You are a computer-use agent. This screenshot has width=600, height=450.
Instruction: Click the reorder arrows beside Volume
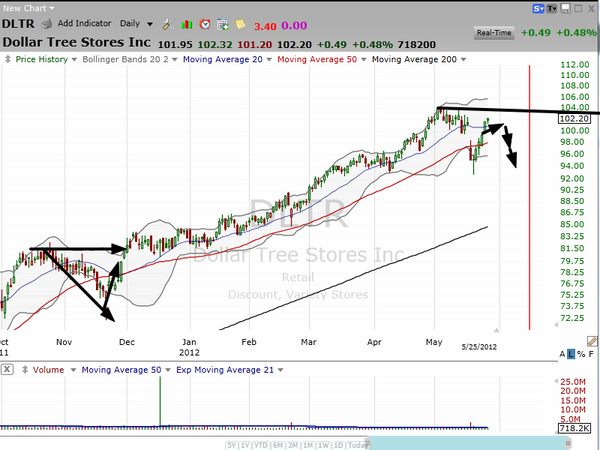[x=25, y=370]
